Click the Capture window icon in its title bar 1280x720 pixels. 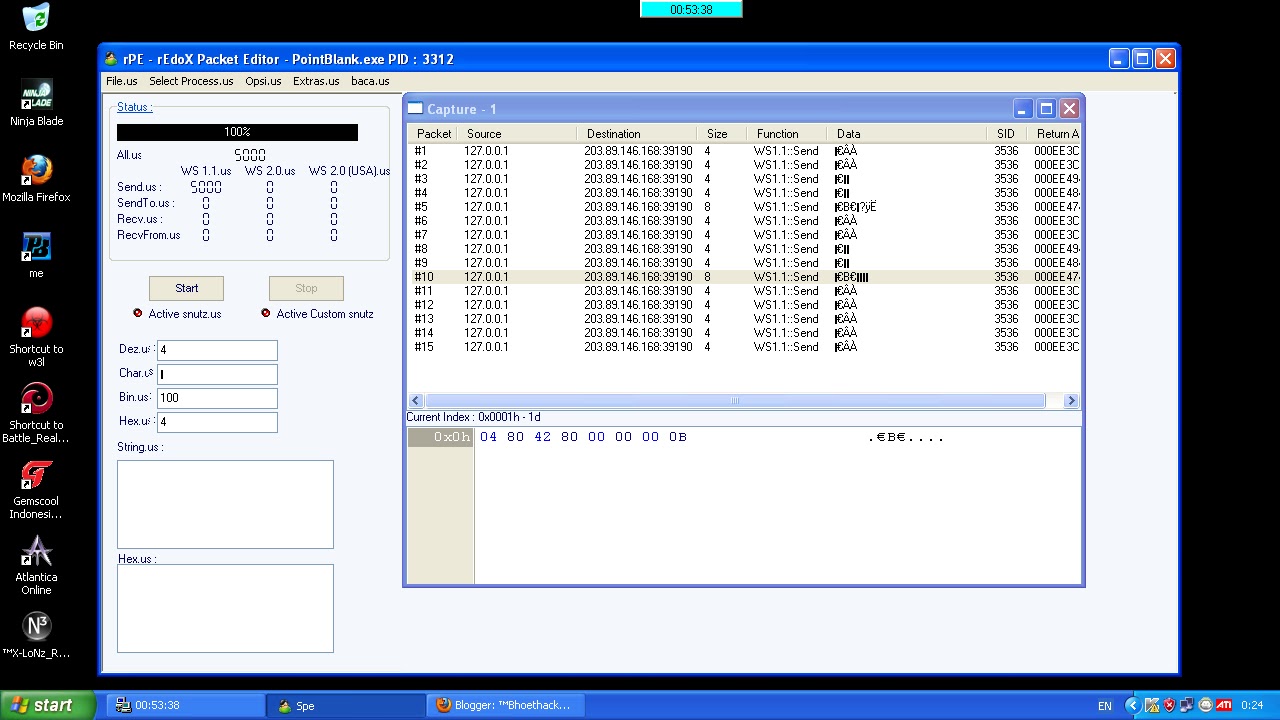click(x=415, y=108)
